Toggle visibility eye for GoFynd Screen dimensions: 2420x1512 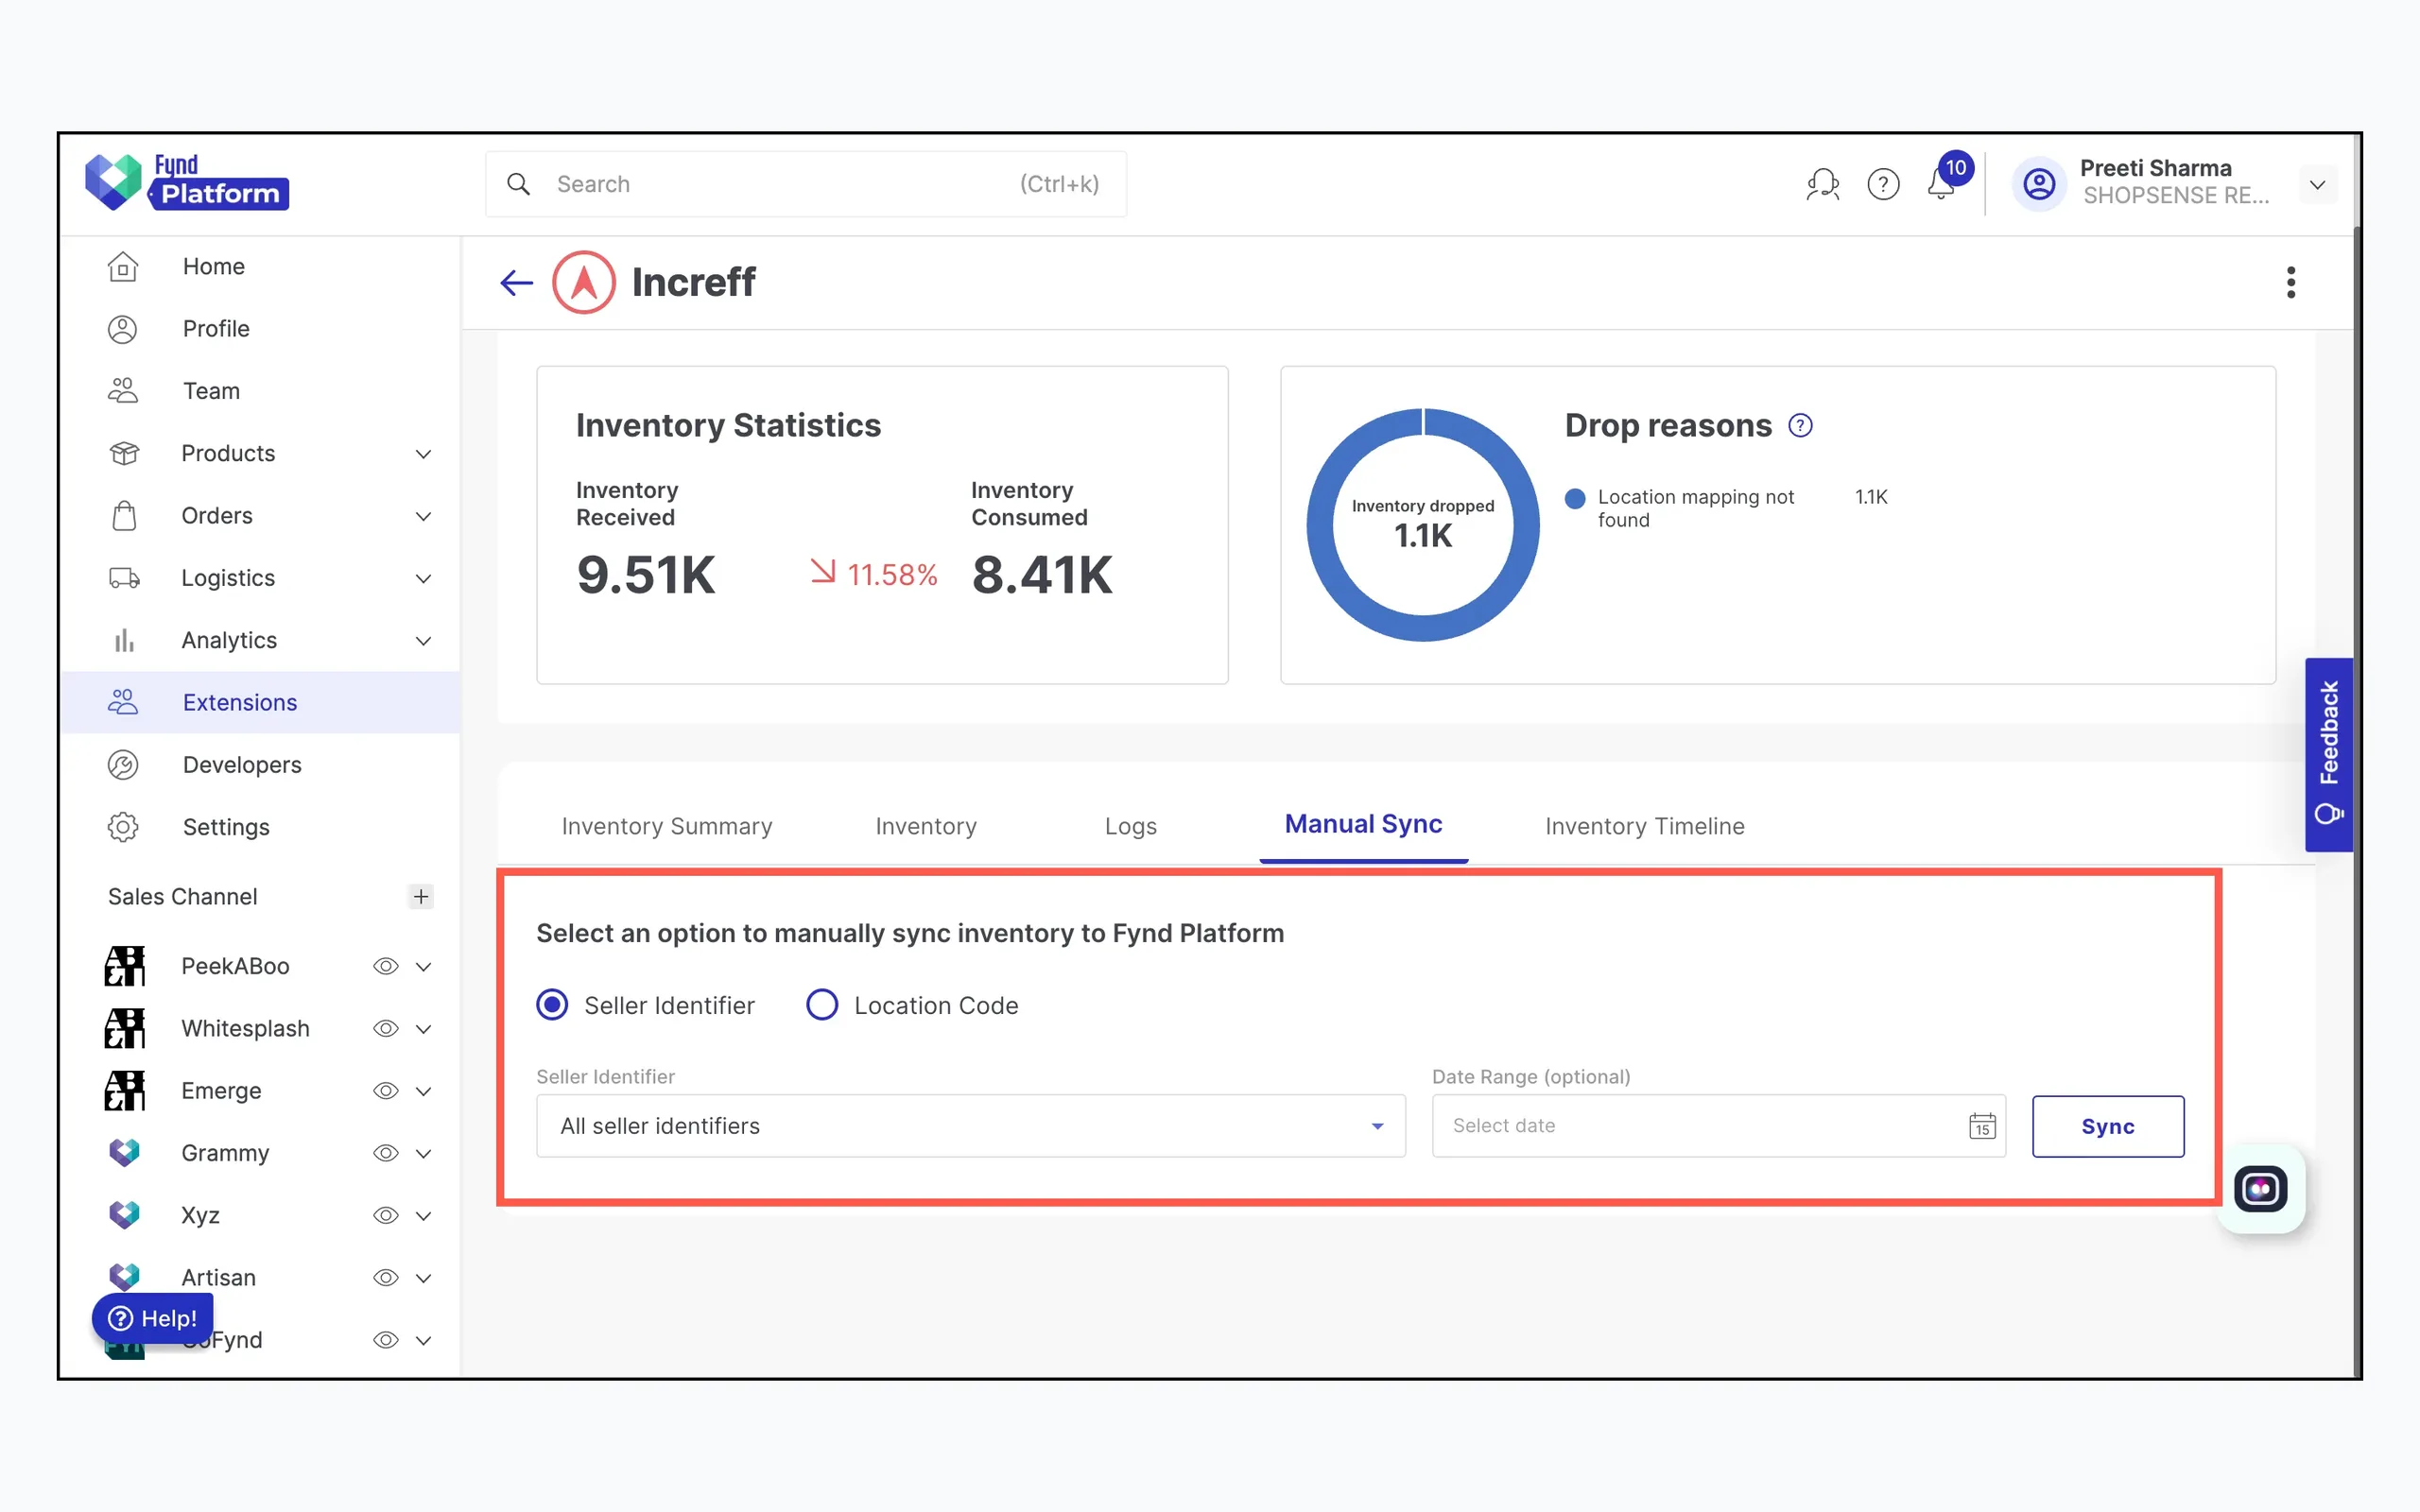click(386, 1340)
